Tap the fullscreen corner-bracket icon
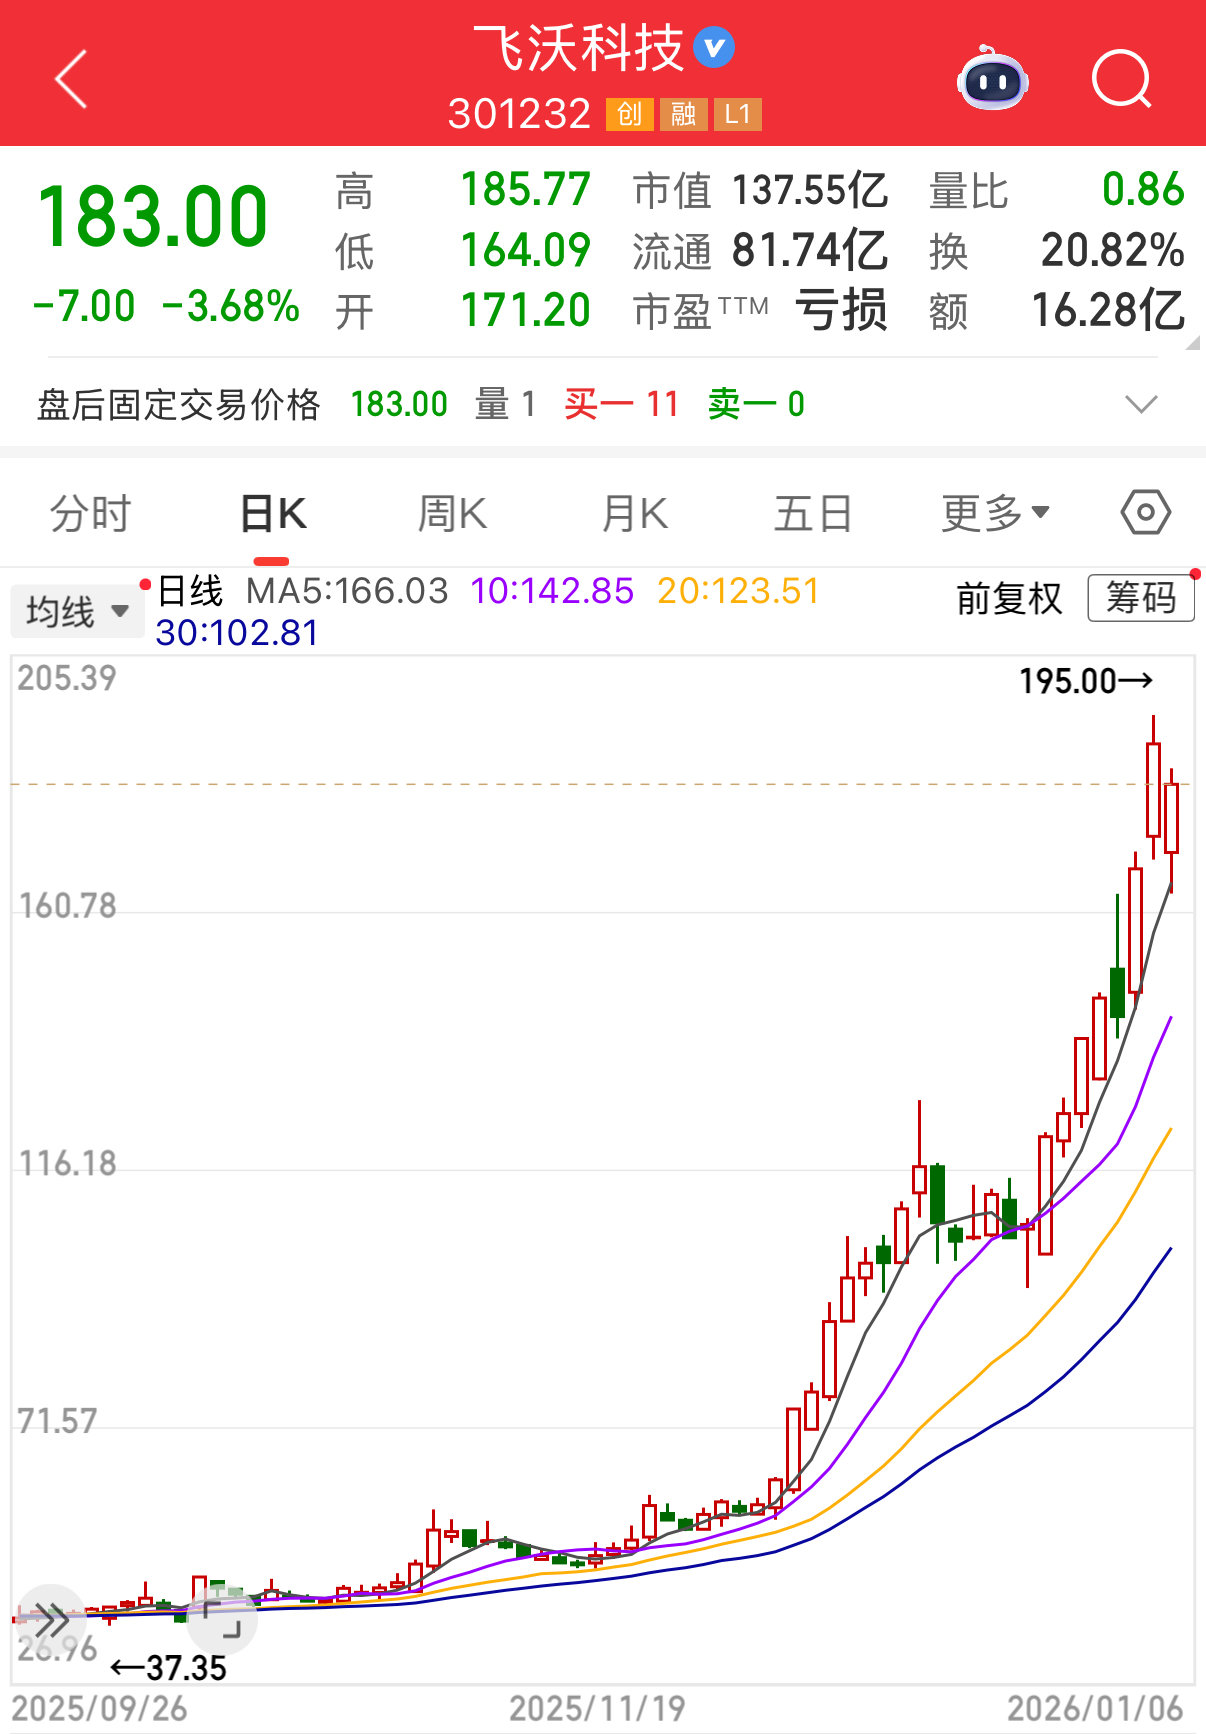 222,1620
